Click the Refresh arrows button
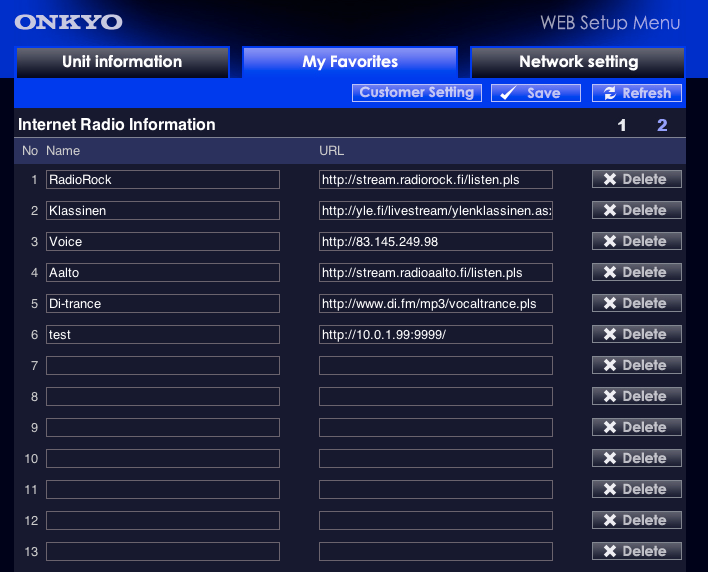The image size is (708, 572). (637, 93)
